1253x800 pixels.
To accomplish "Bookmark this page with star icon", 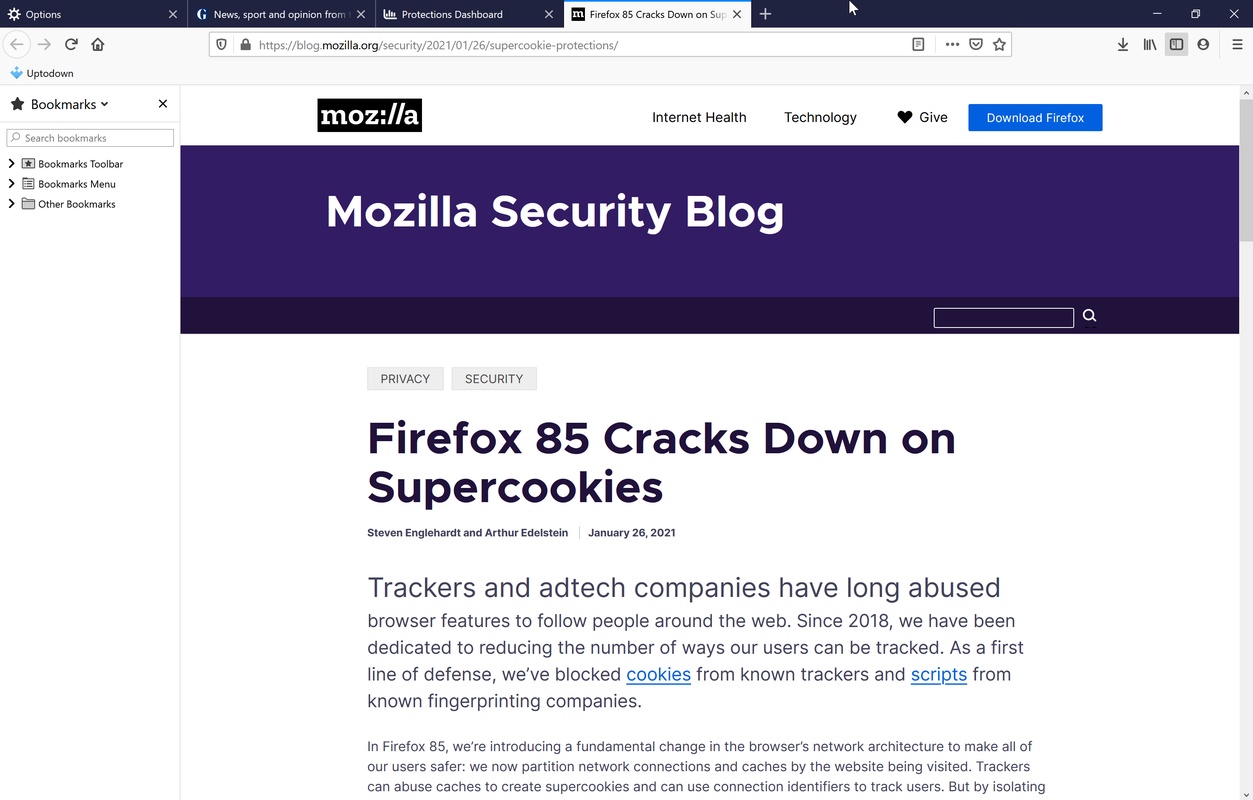I will pyautogui.click(x=999, y=45).
